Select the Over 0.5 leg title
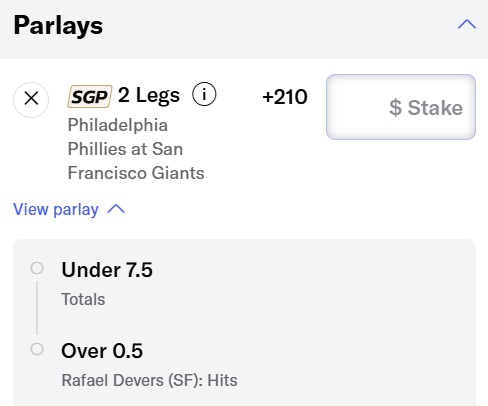Viewport: 488px width, 406px height. pyautogui.click(x=102, y=351)
